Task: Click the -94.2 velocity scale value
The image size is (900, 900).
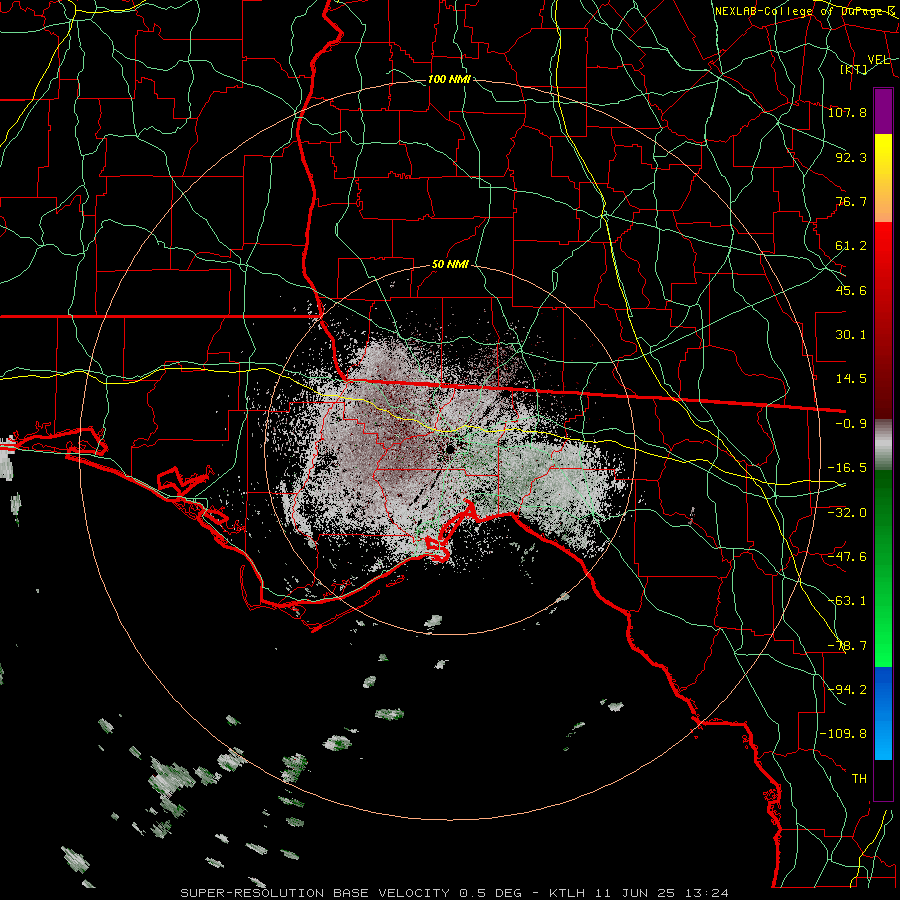Action: tap(847, 689)
